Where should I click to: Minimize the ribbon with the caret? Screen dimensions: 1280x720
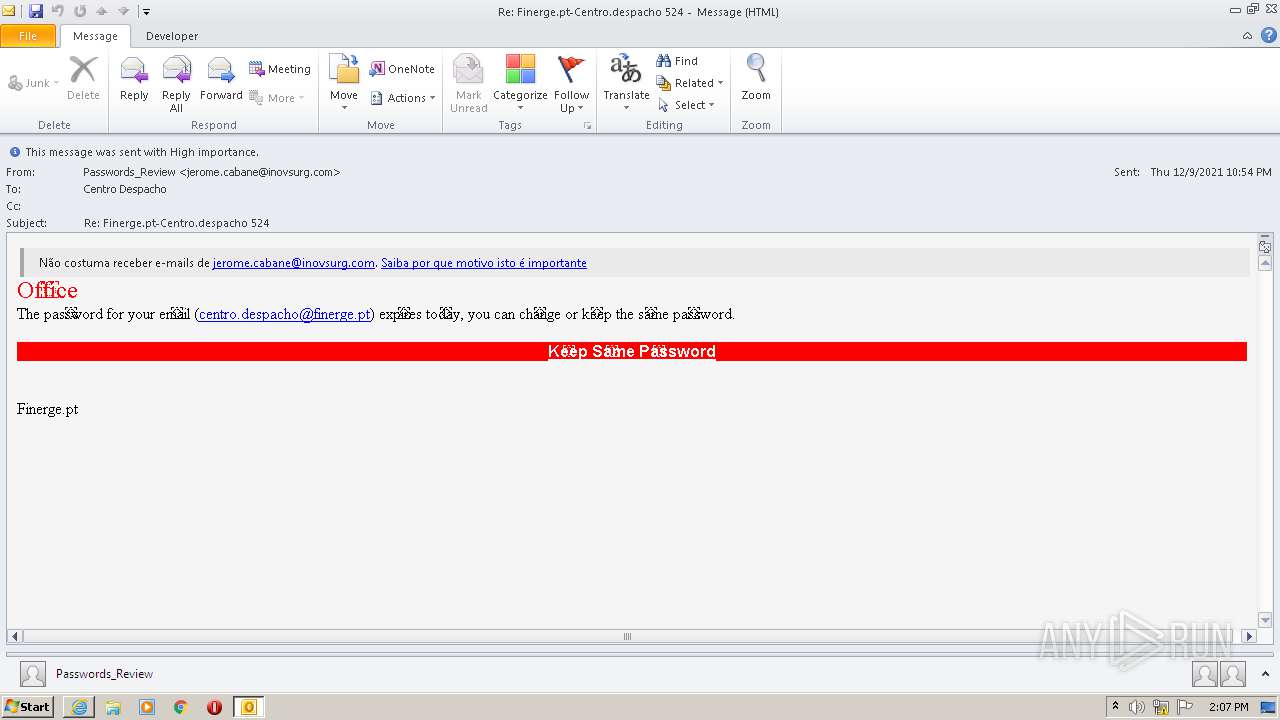point(1247,36)
